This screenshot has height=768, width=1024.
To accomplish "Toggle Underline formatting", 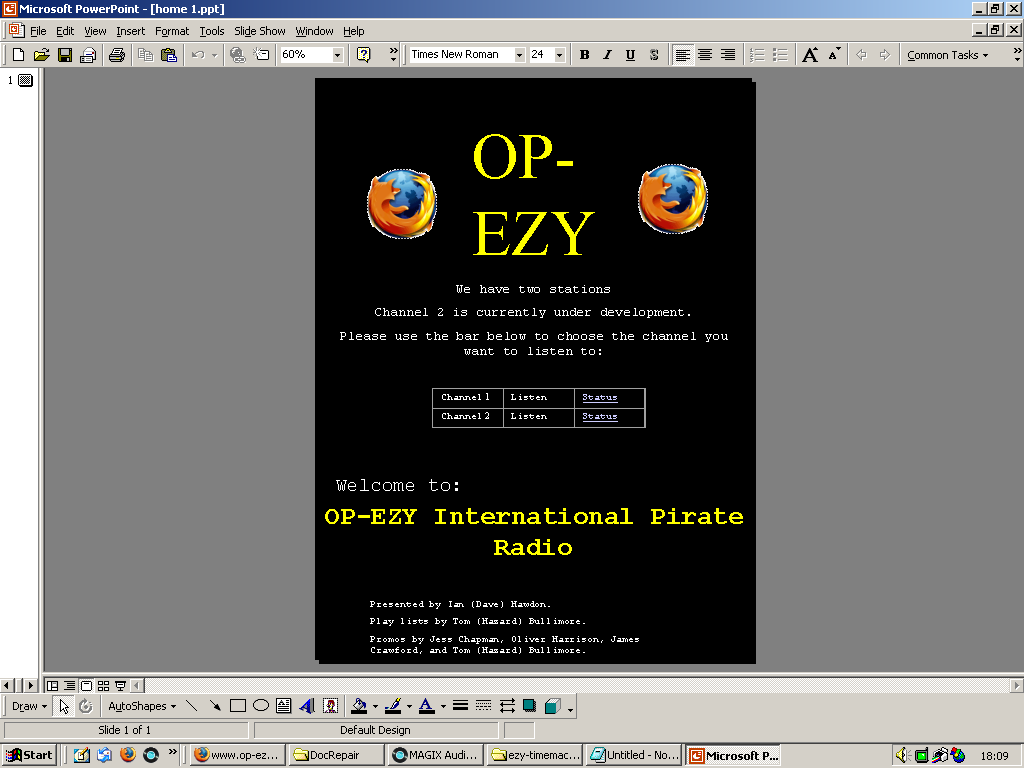I will point(630,55).
